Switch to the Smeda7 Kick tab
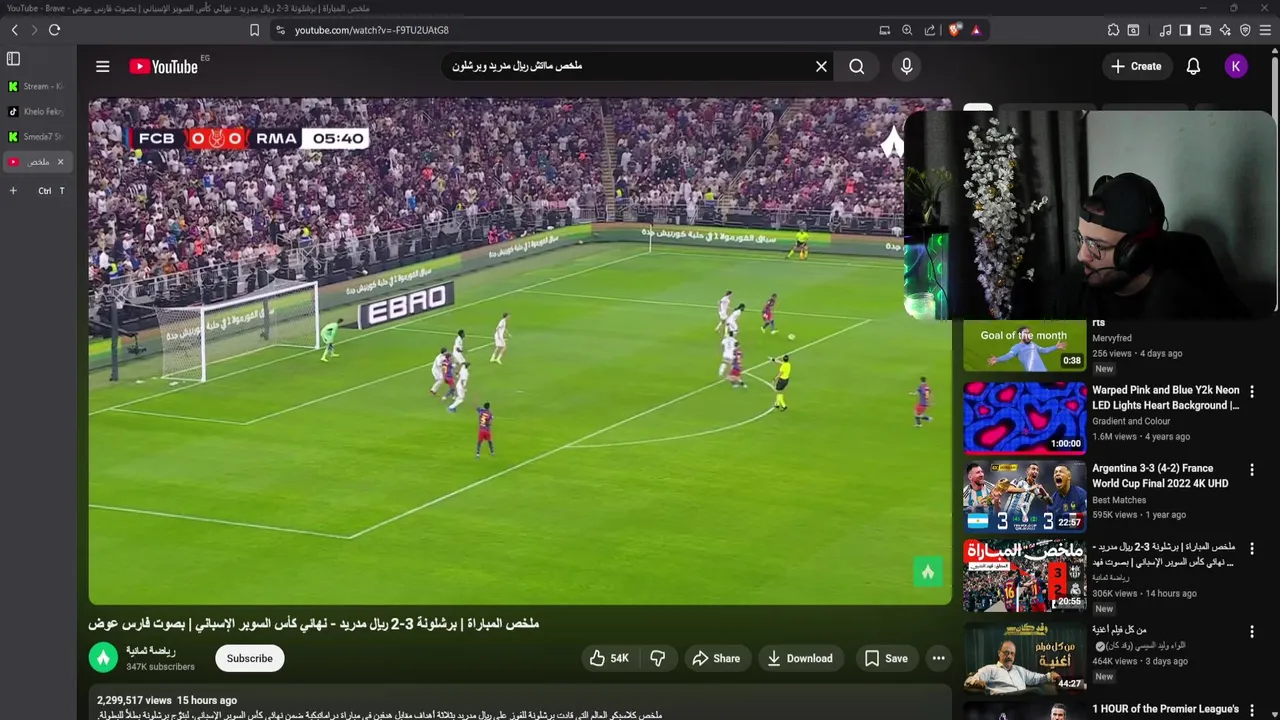This screenshot has width=1280, height=720. [36, 137]
